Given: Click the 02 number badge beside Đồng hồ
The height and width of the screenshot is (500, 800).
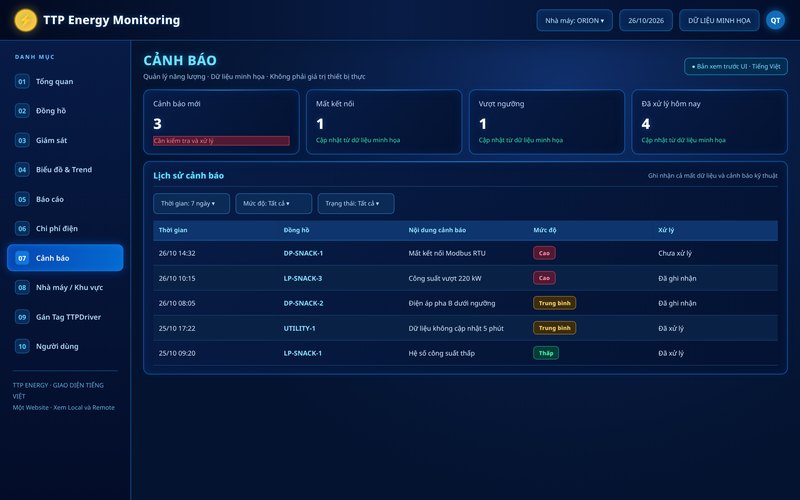Looking at the screenshot, I should [22, 111].
